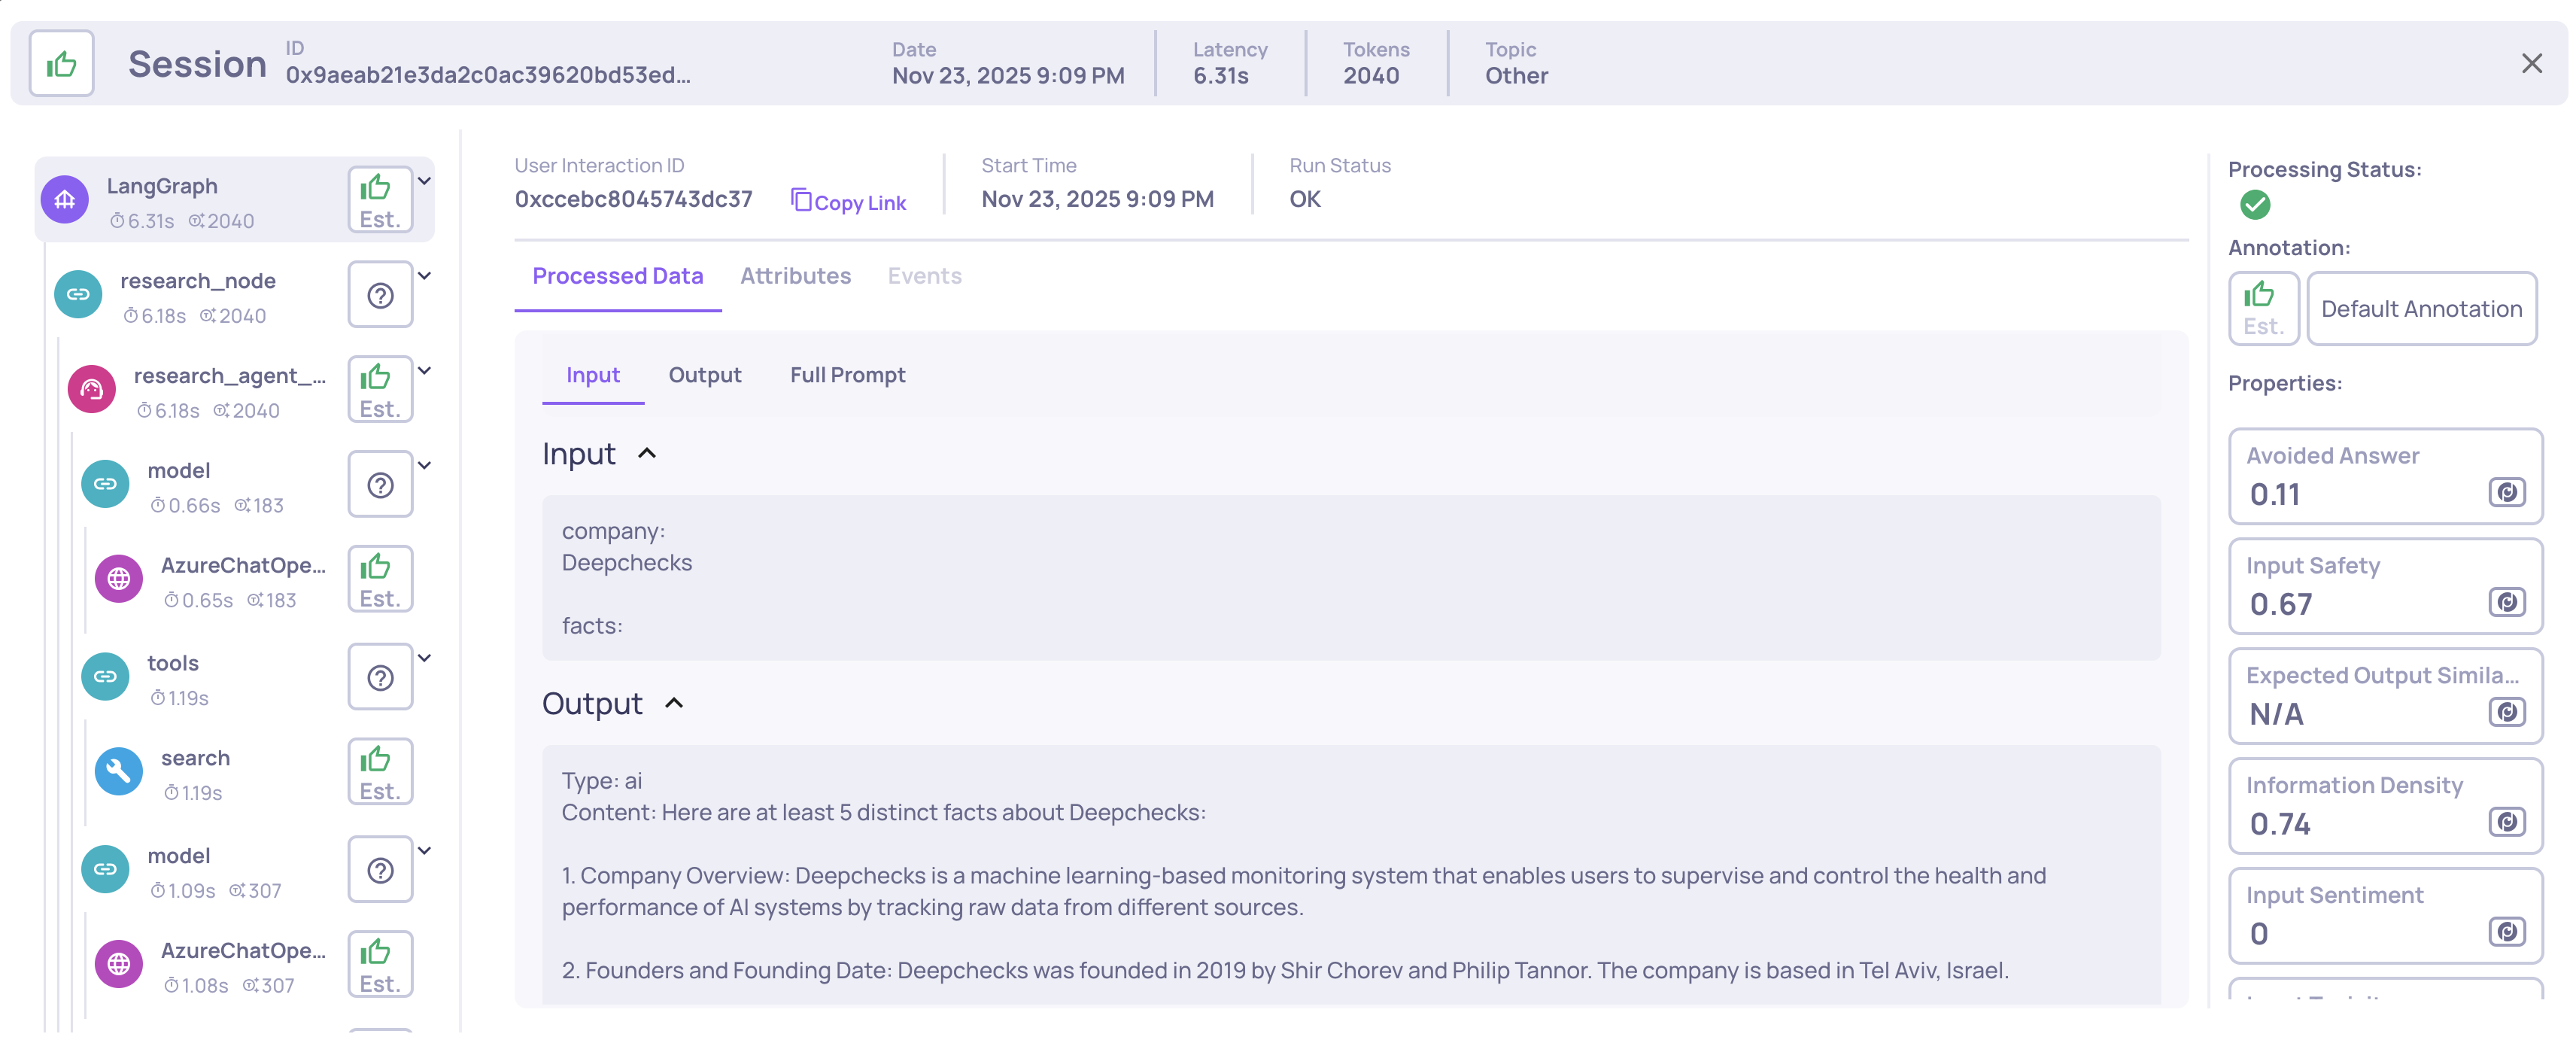Open the Full Prompt tab
Image resolution: width=2576 pixels, height=1040 pixels.
847,375
